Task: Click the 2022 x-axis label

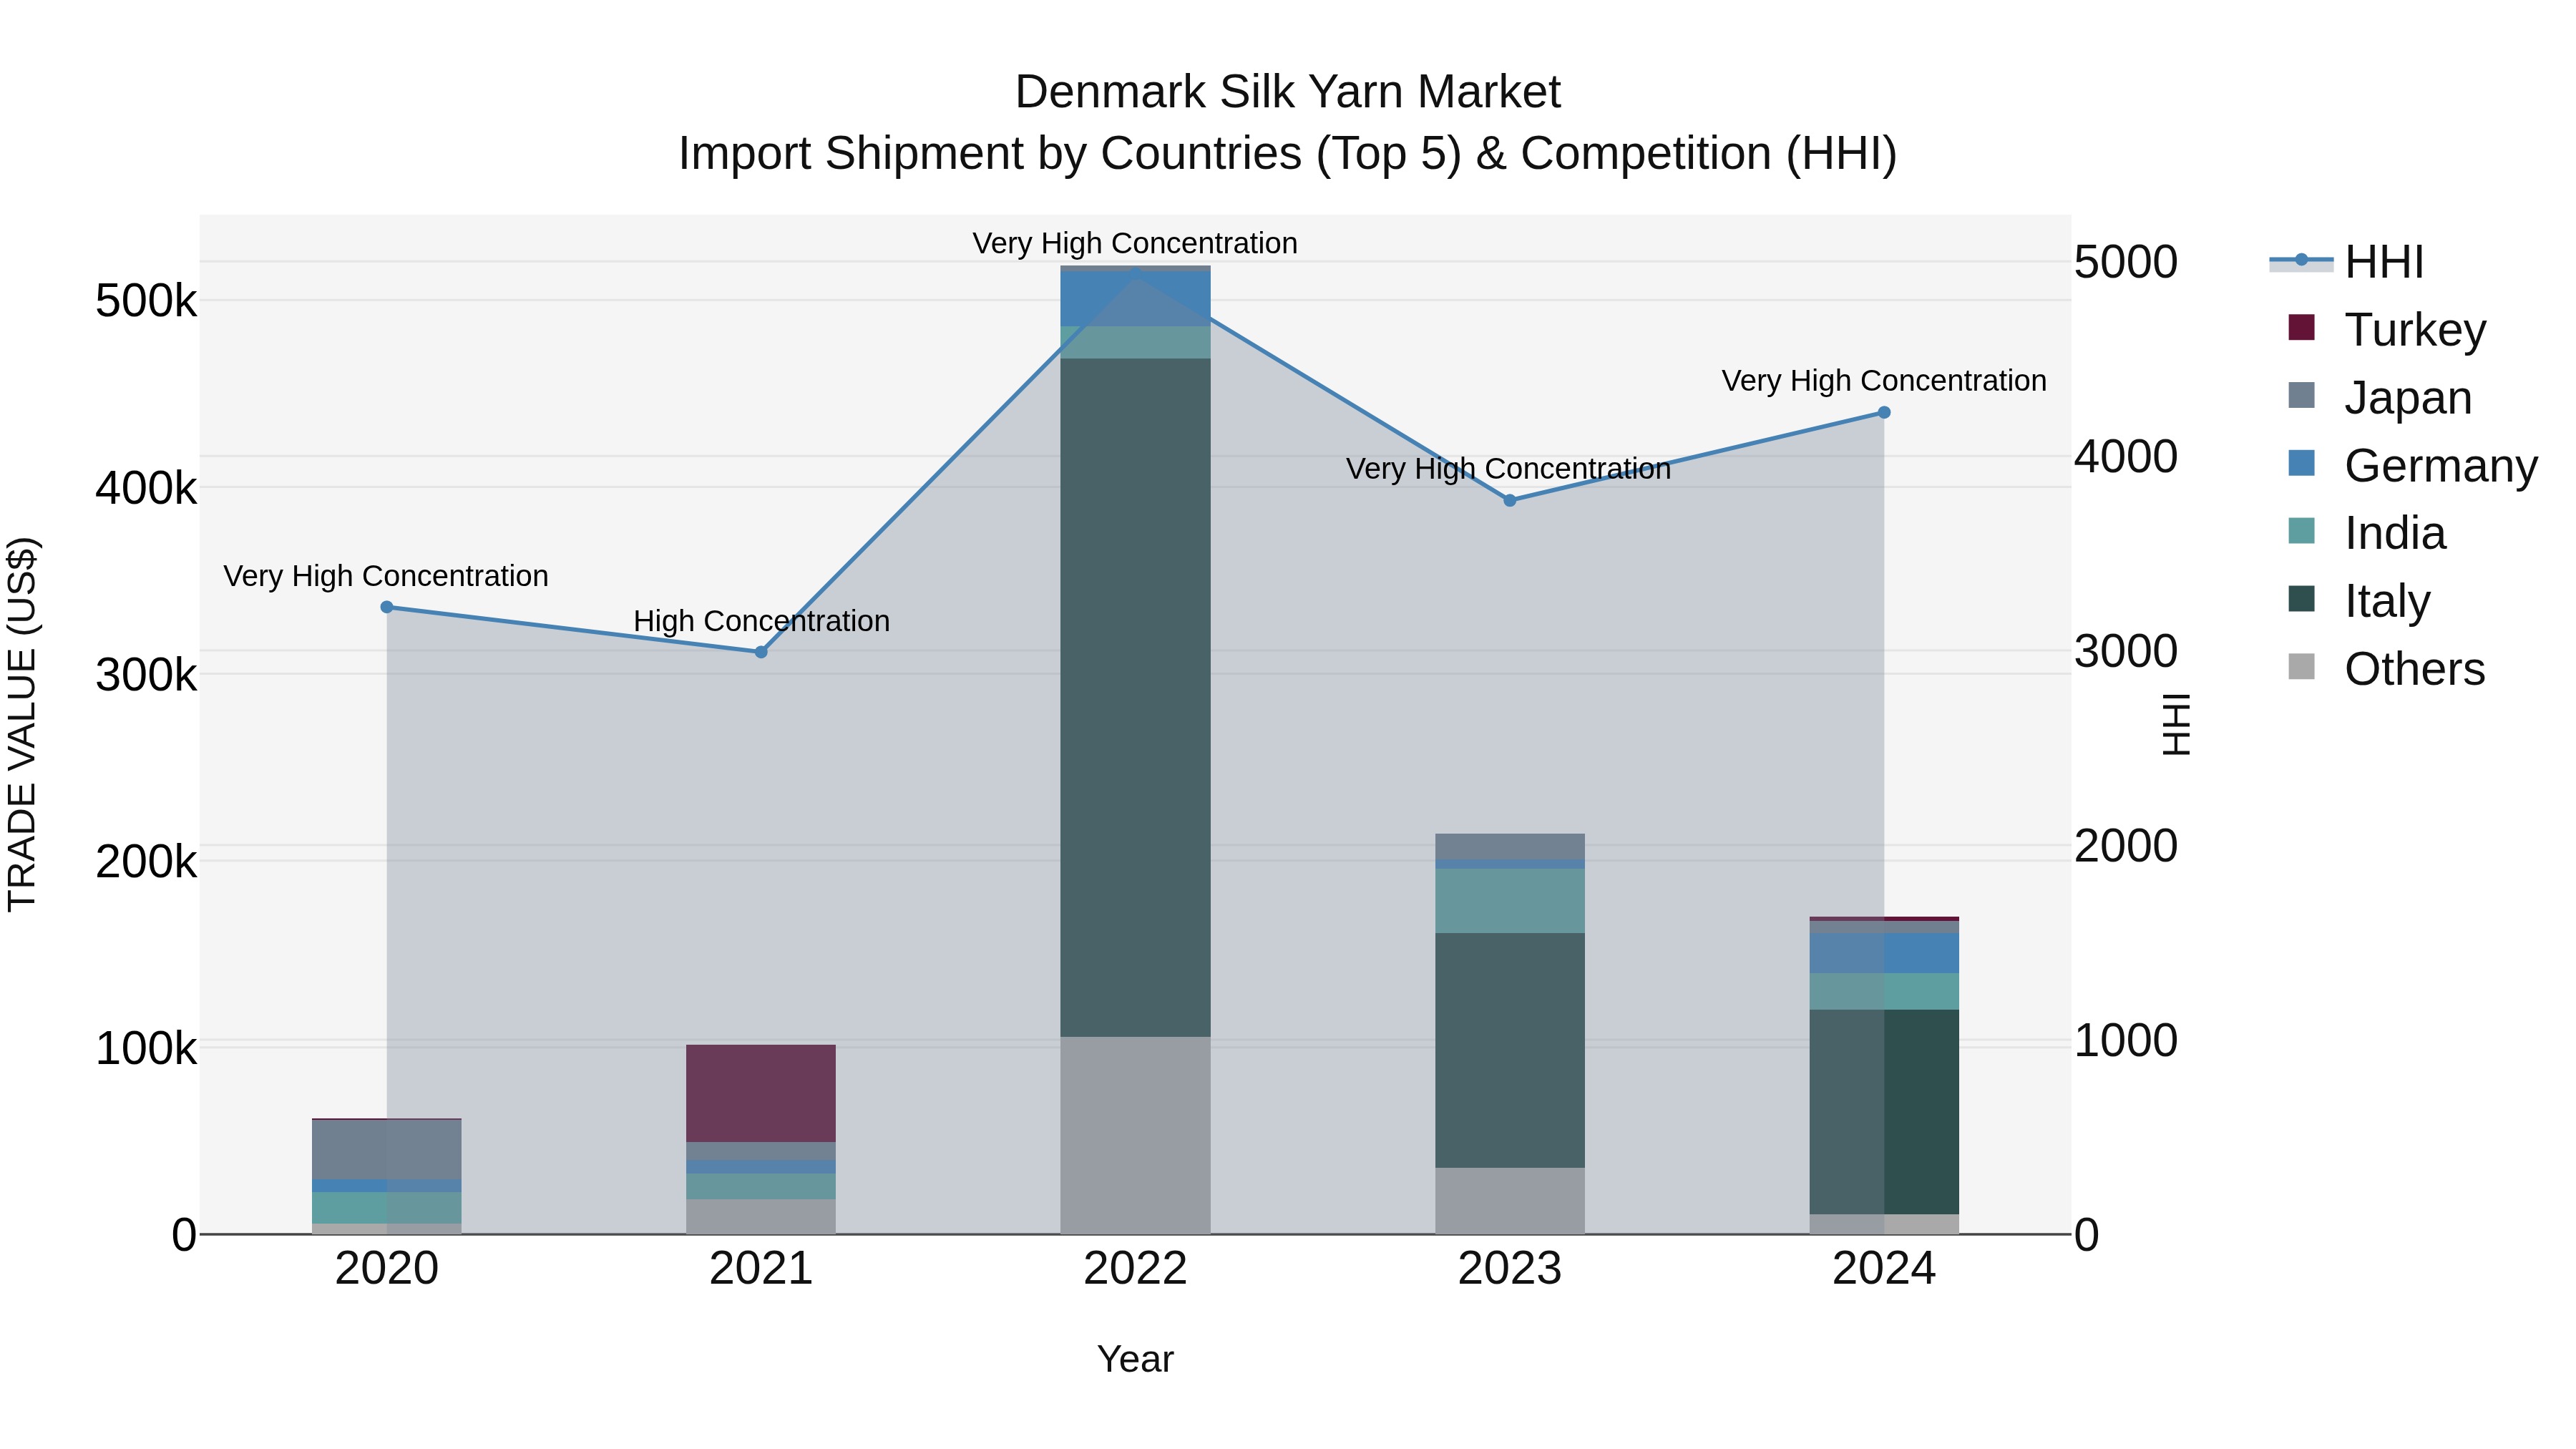Action: 1135,1269
